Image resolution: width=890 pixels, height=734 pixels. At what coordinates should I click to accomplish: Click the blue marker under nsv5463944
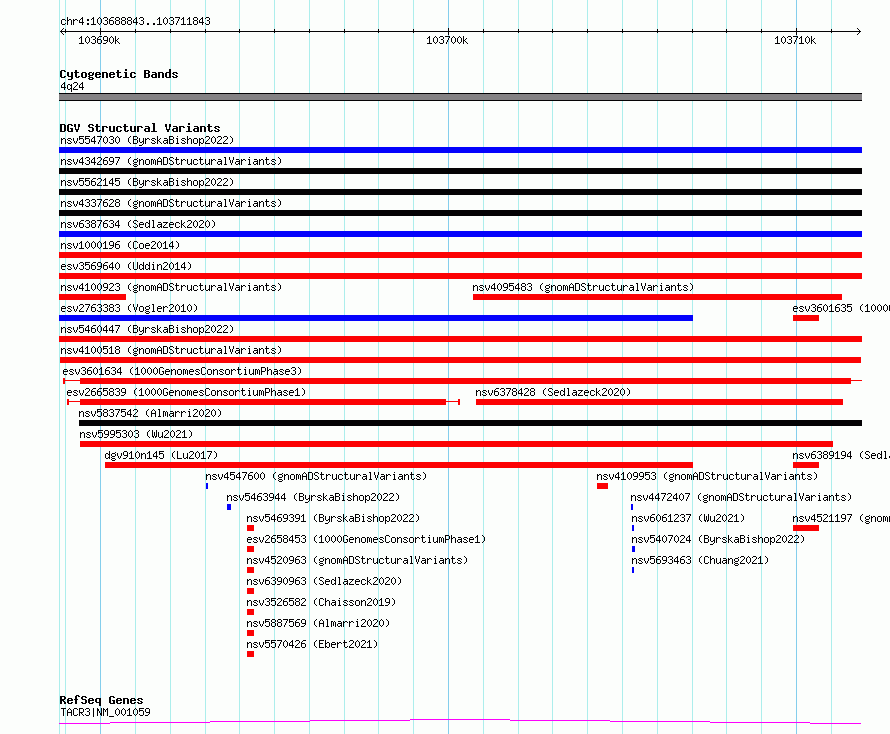pyautogui.click(x=229, y=507)
